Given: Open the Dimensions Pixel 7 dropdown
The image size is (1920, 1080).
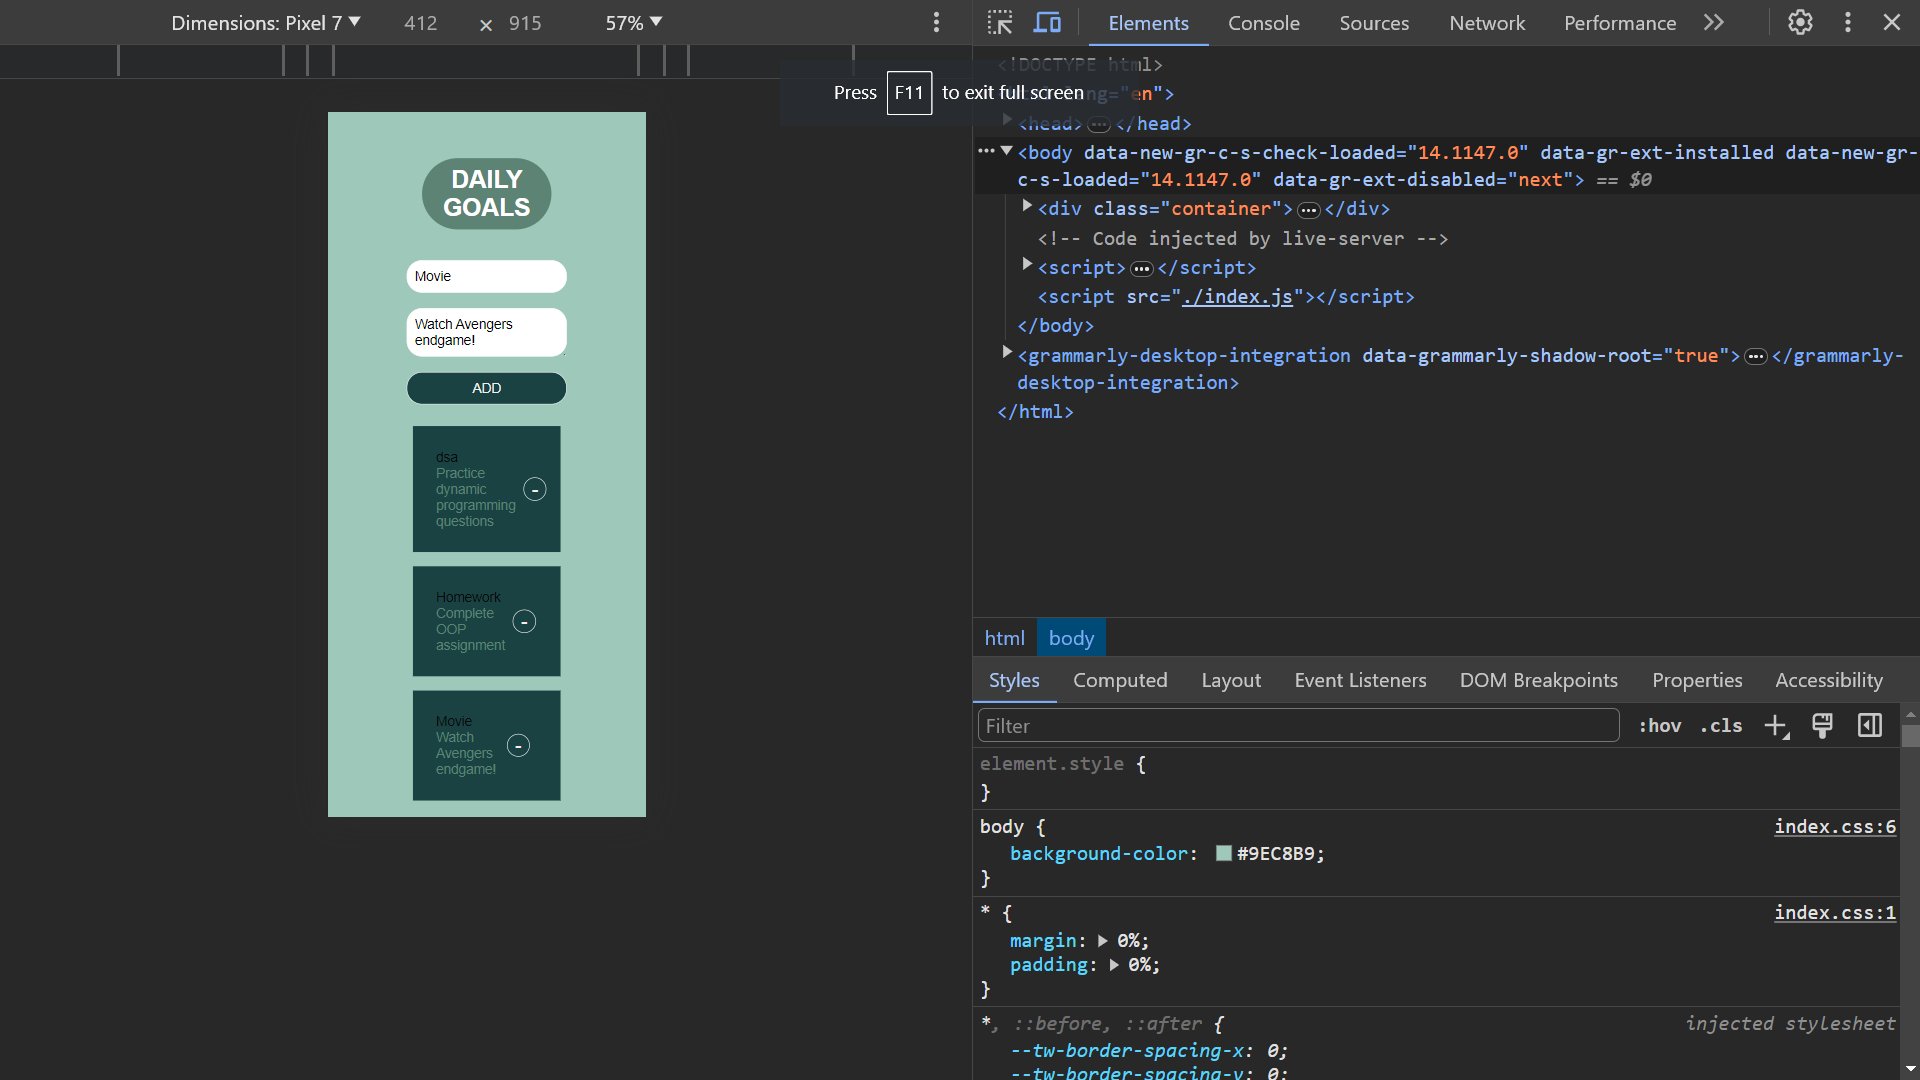Looking at the screenshot, I should [265, 22].
